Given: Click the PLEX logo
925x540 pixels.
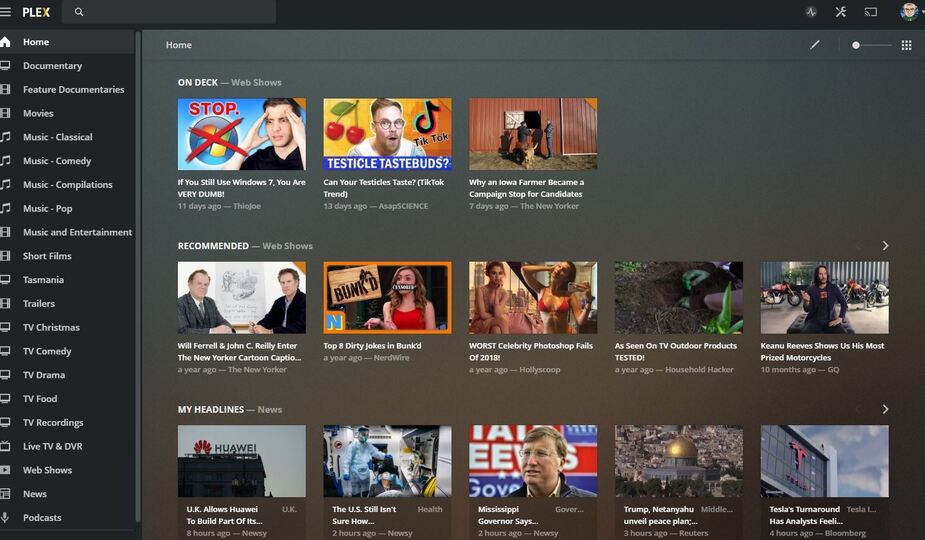Looking at the screenshot, I should coord(36,12).
